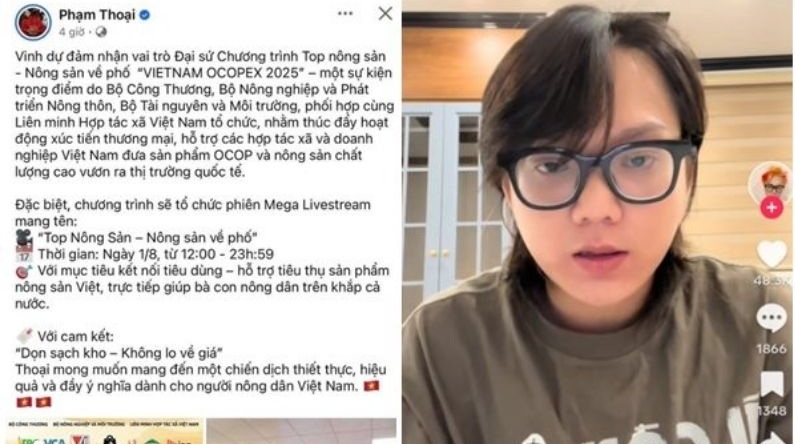Click the target emoji before 'Với mục tiêu'
795x445 pixels.
pyautogui.click(x=24, y=271)
